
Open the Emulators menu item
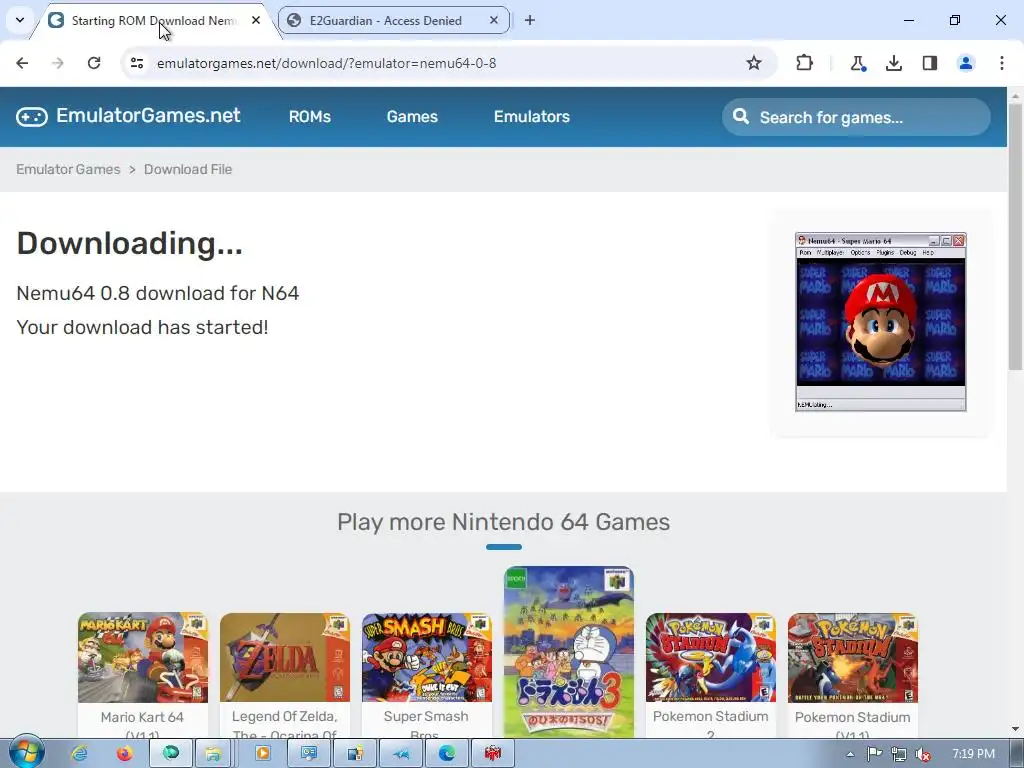532,116
